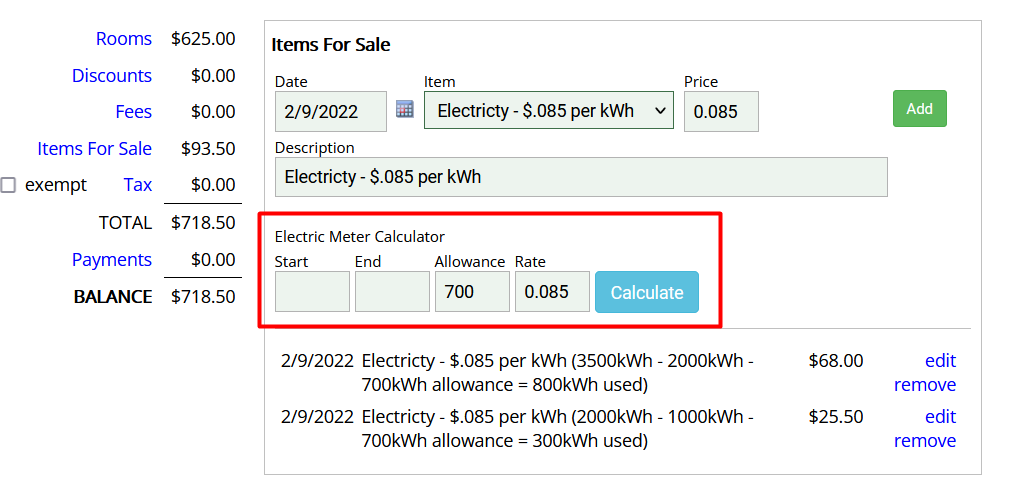Click the Calculate button
Screen dimensions: 1015x483
(x=646, y=292)
